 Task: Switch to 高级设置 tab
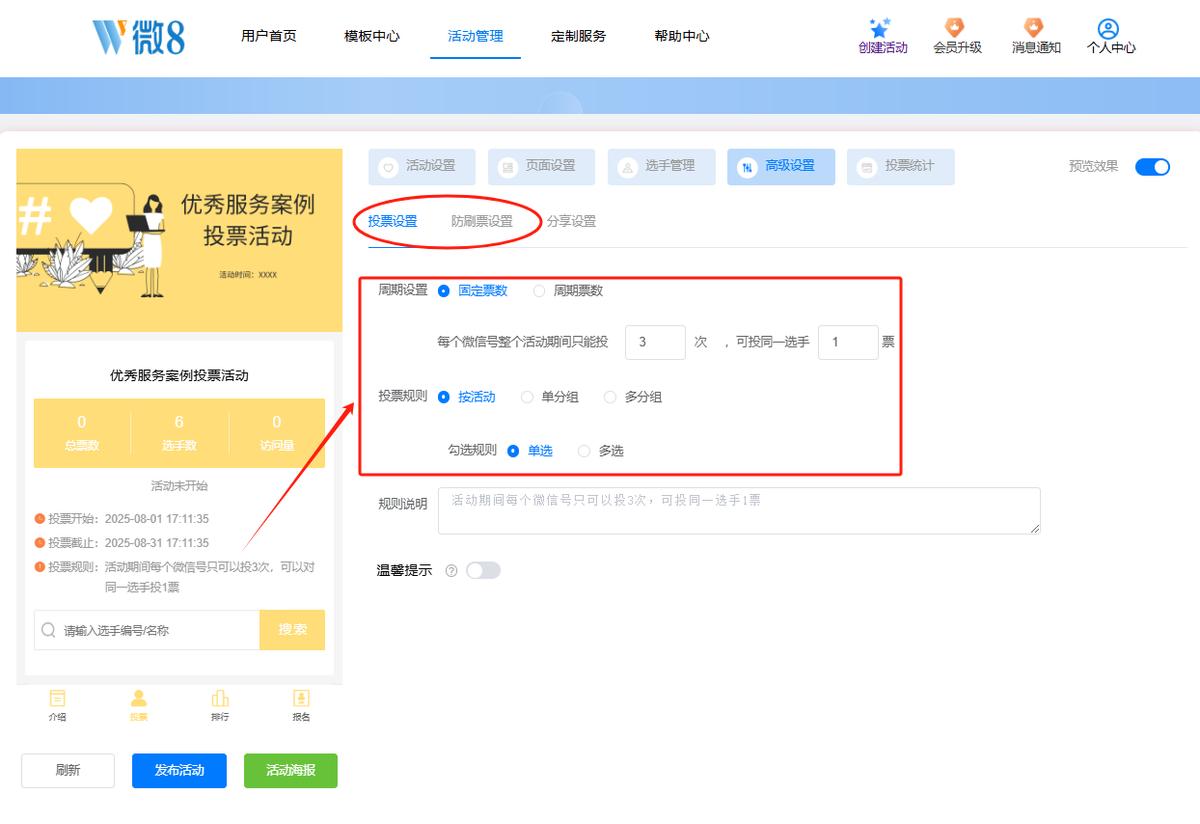781,167
